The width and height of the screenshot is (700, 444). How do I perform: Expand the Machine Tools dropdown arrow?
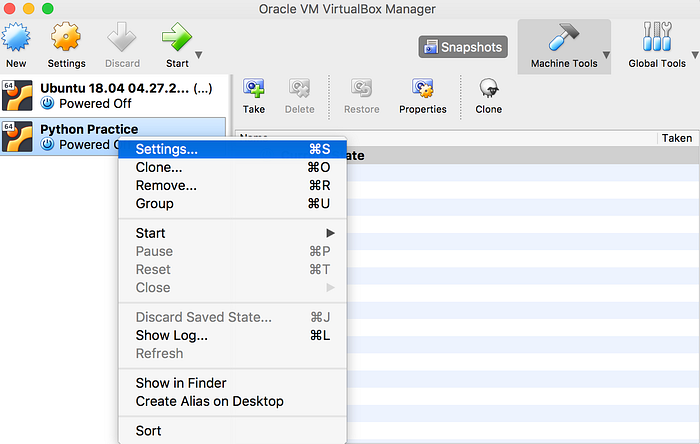point(606,55)
